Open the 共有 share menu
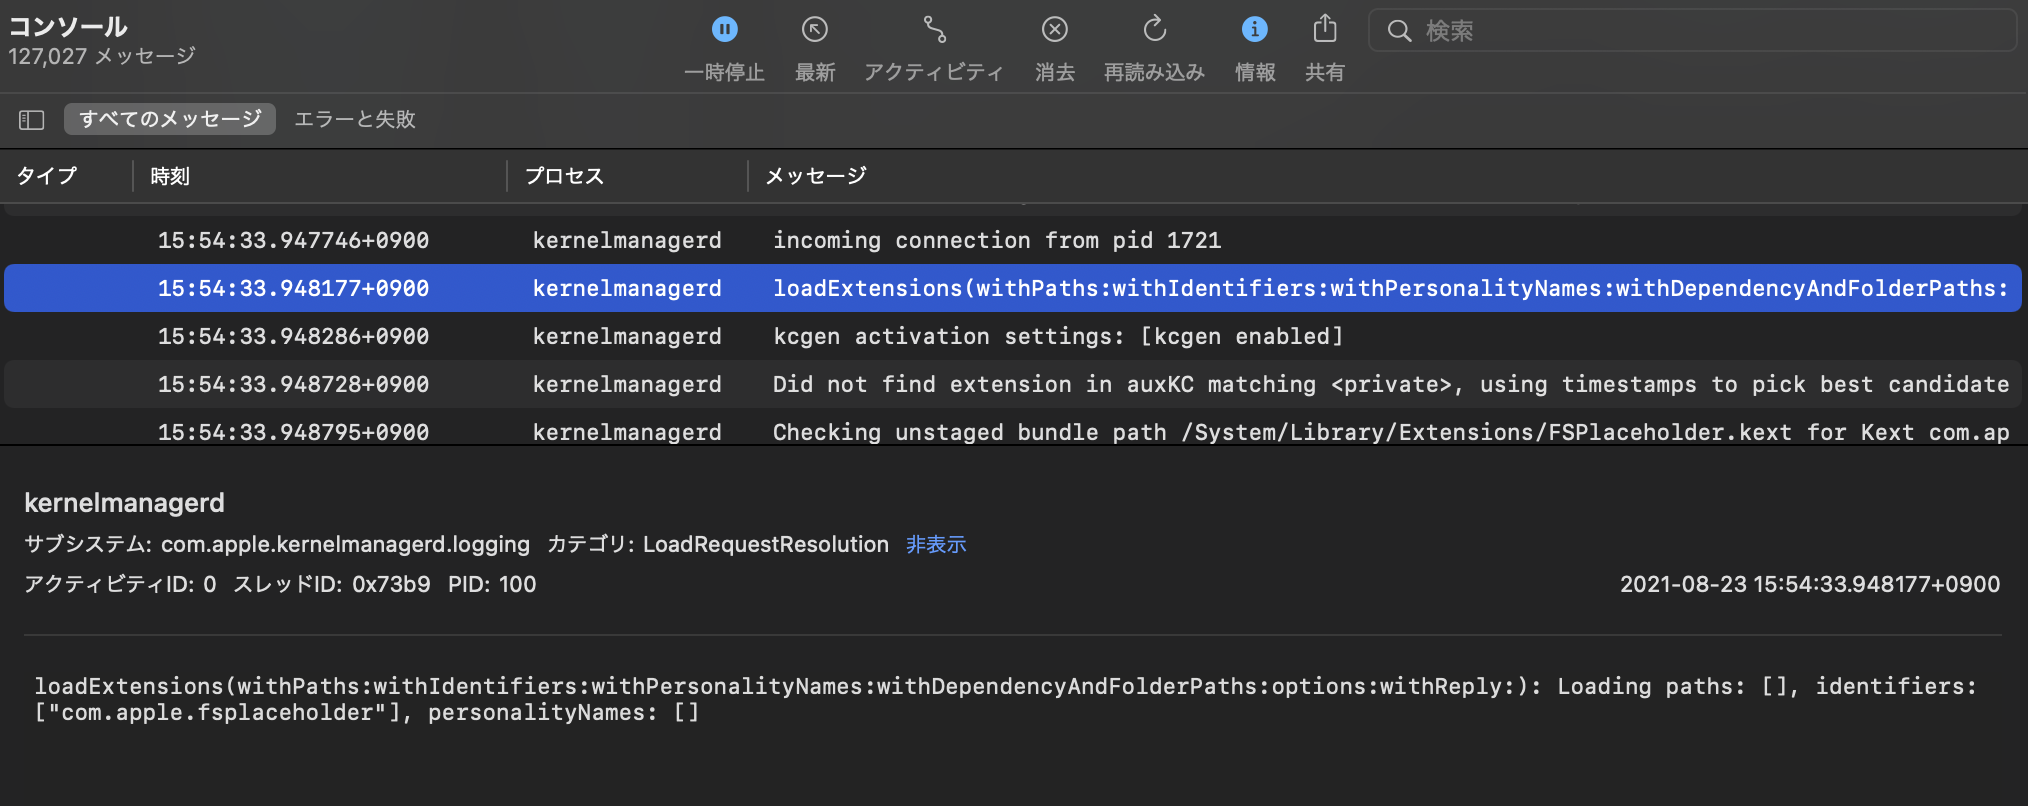This screenshot has height=806, width=2028. (x=1324, y=30)
